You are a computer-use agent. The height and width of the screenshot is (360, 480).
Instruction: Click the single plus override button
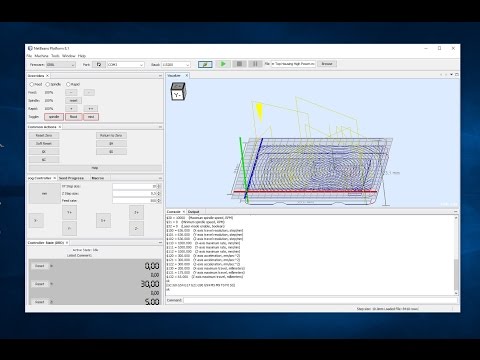coord(71,109)
